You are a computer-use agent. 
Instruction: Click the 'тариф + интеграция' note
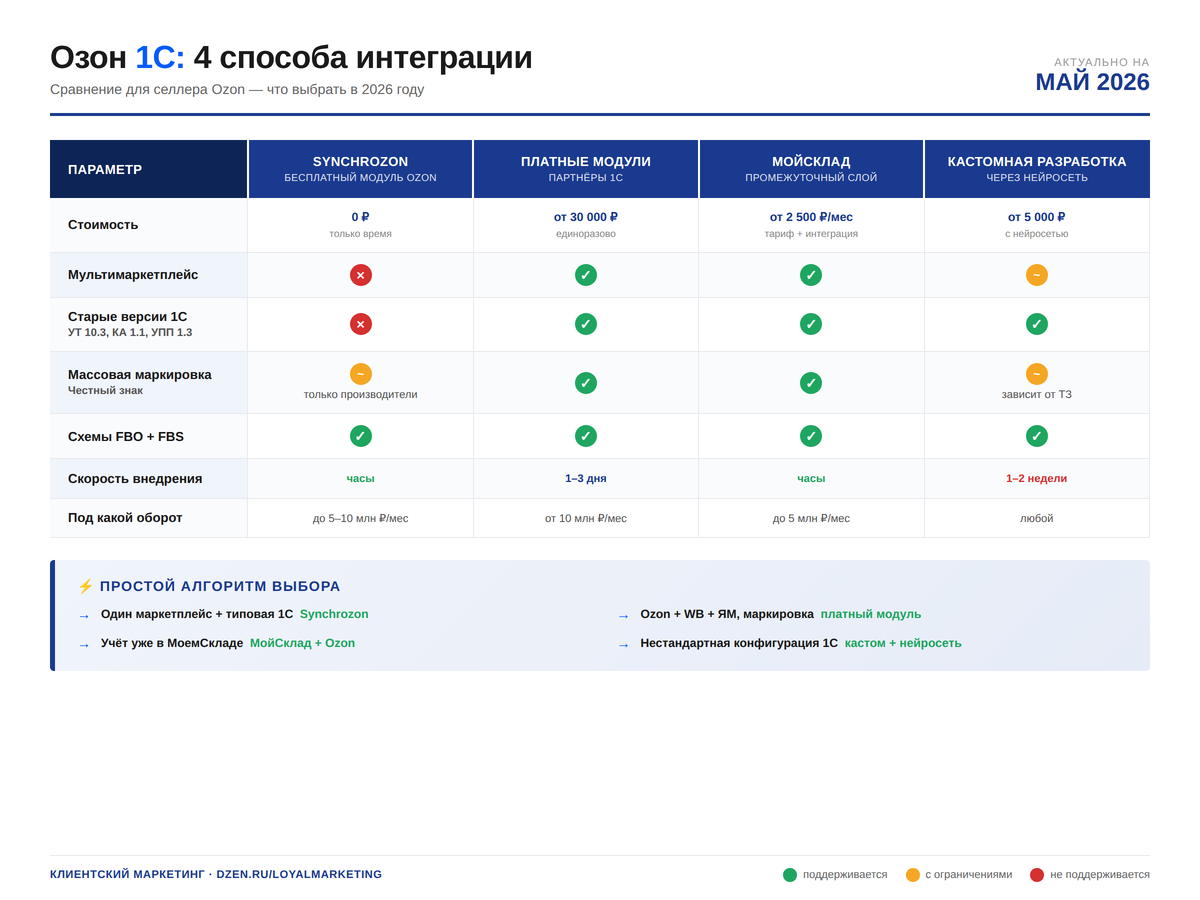(x=811, y=234)
